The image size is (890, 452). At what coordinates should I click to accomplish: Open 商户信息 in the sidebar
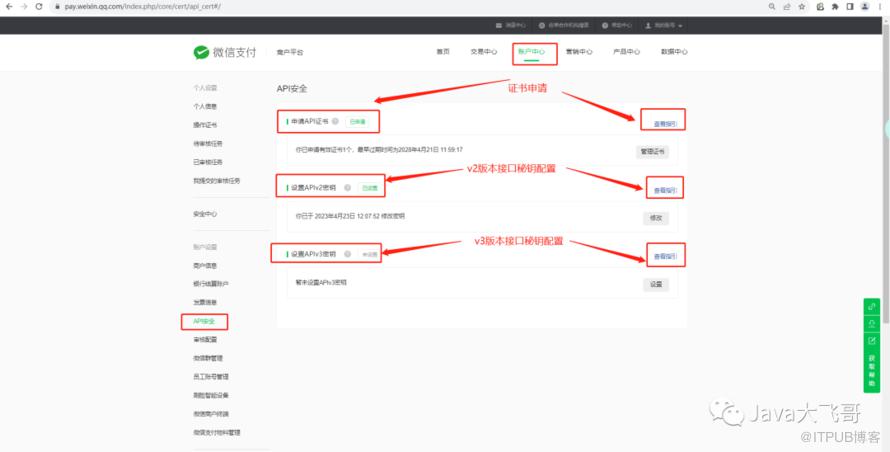coord(205,266)
